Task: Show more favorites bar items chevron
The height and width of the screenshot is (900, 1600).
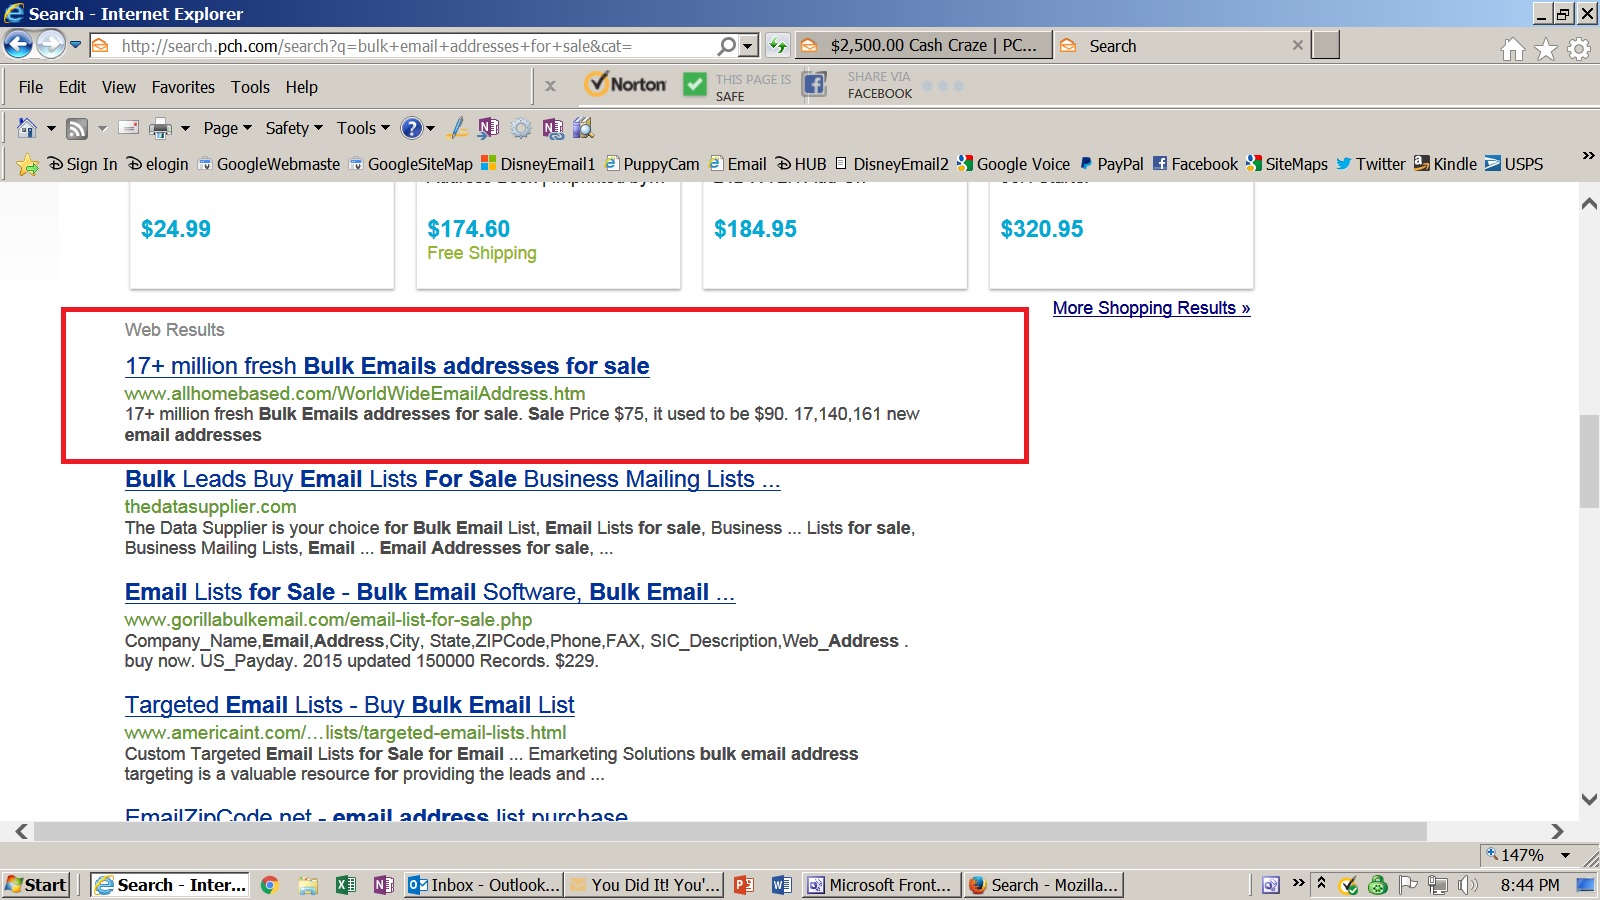Action: [x=1588, y=156]
